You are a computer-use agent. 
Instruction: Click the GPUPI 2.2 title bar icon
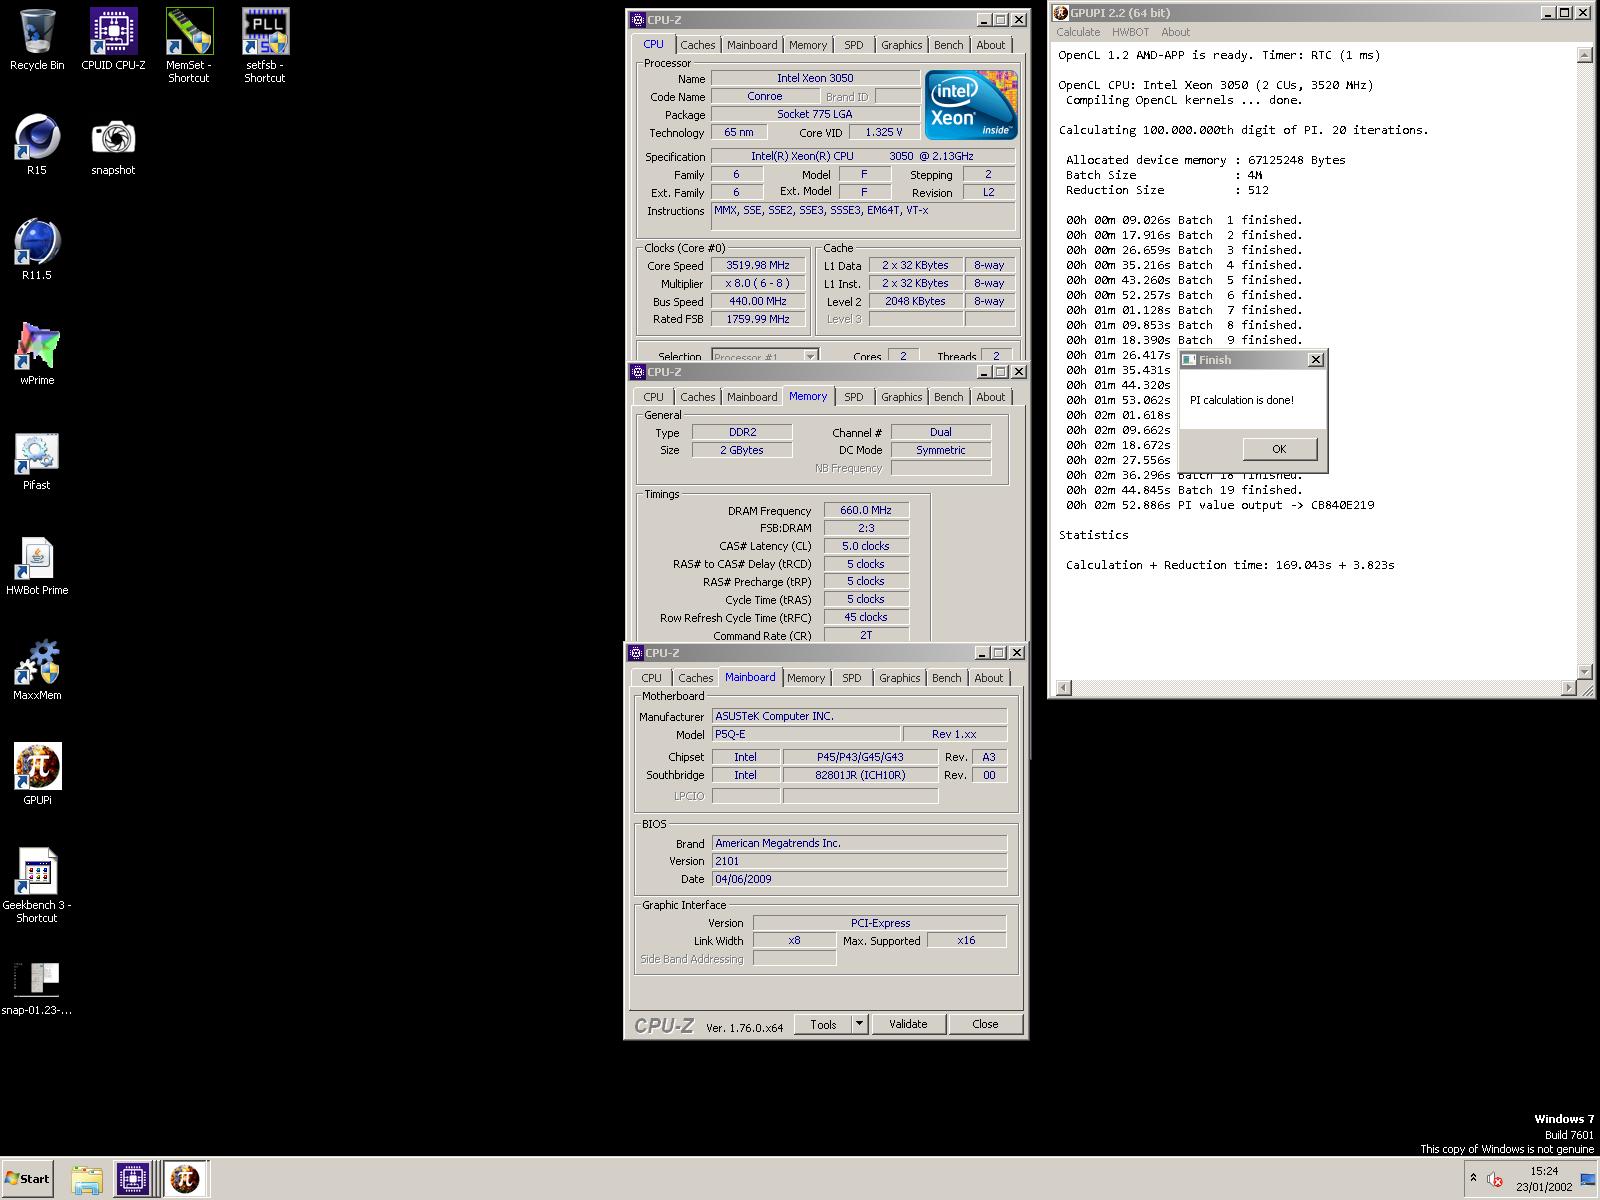[1061, 13]
